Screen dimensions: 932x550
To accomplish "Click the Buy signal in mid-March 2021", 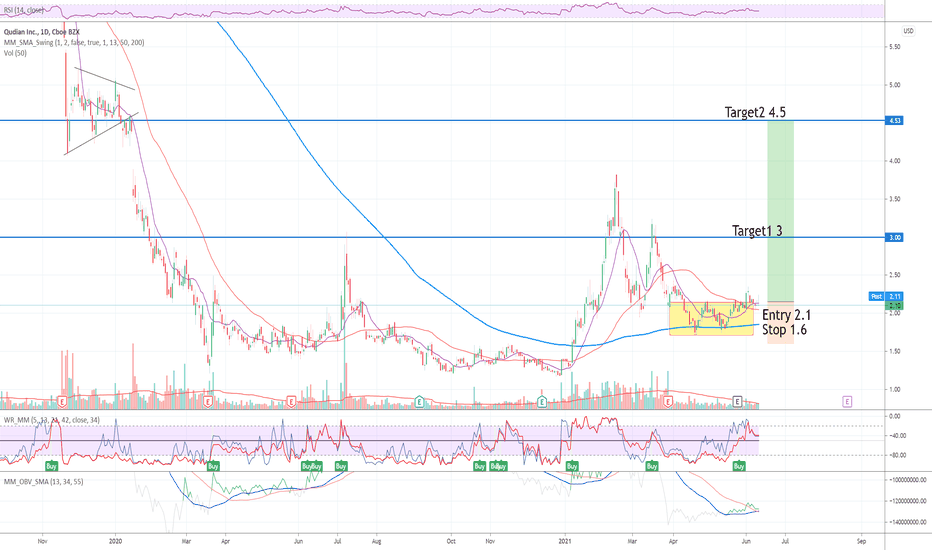I will [652, 466].
